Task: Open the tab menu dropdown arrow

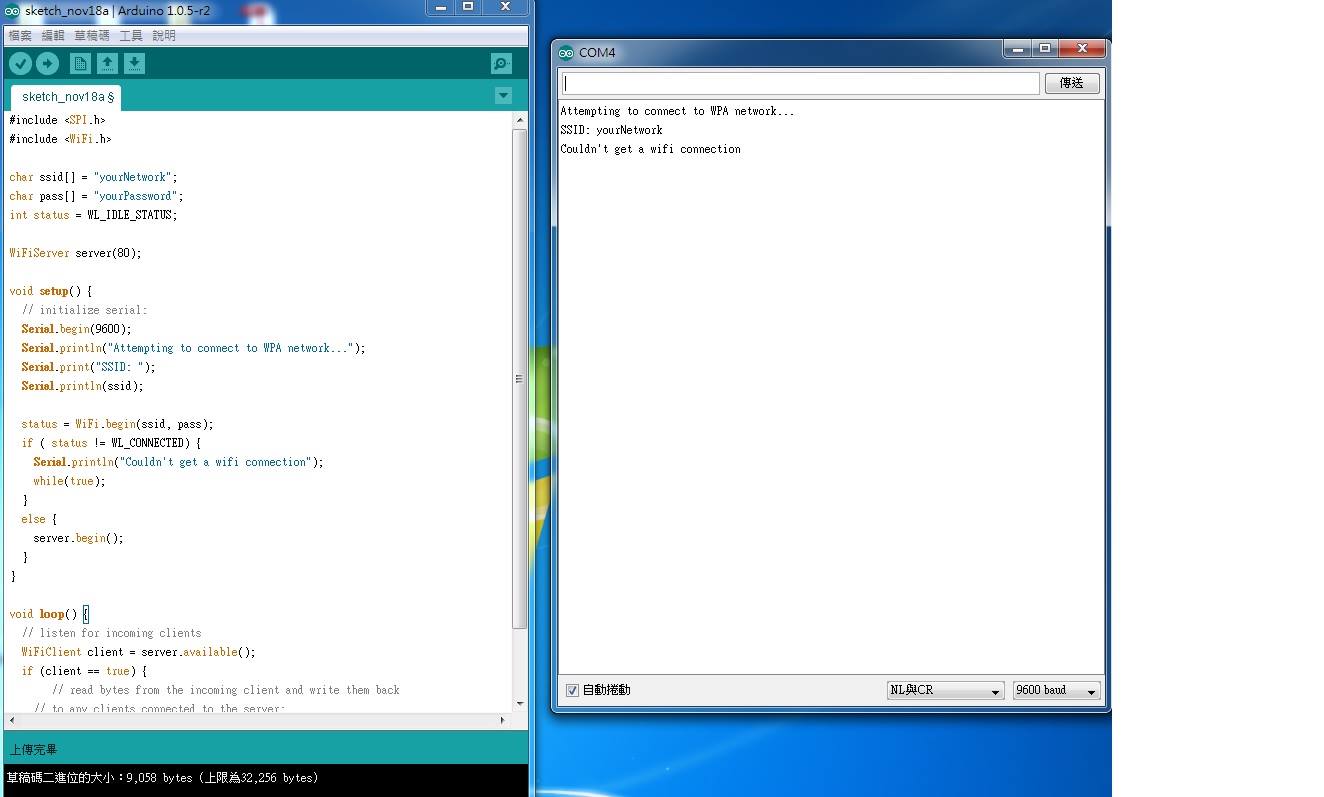Action: click(x=503, y=96)
